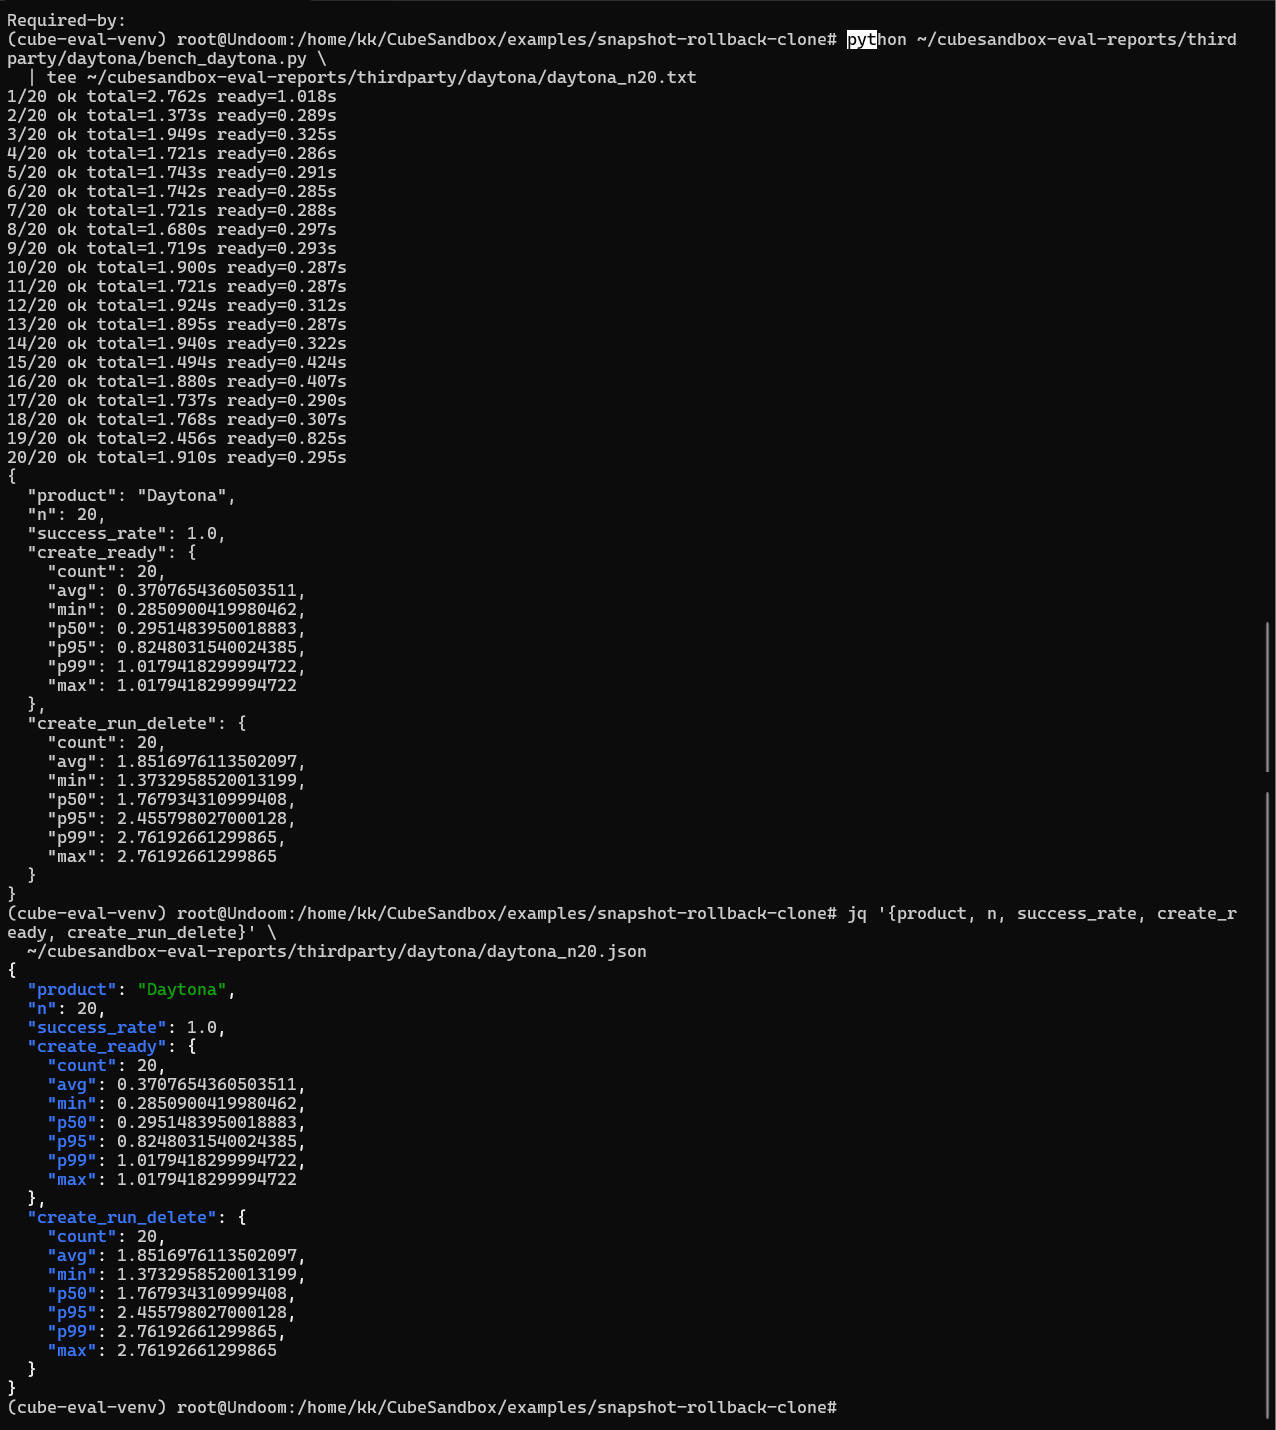
Task: Select the "20/20 ok total=1.910s" result line
Action: click(x=177, y=457)
